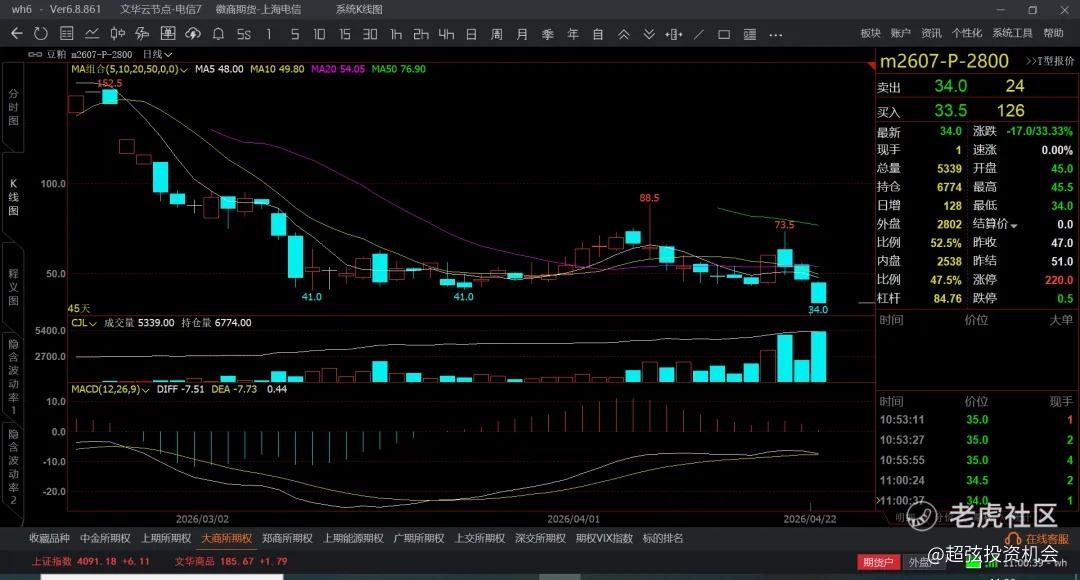Viewport: 1080px width, 580px height.
Task: Select yearly (年) period
Action: tap(572, 34)
